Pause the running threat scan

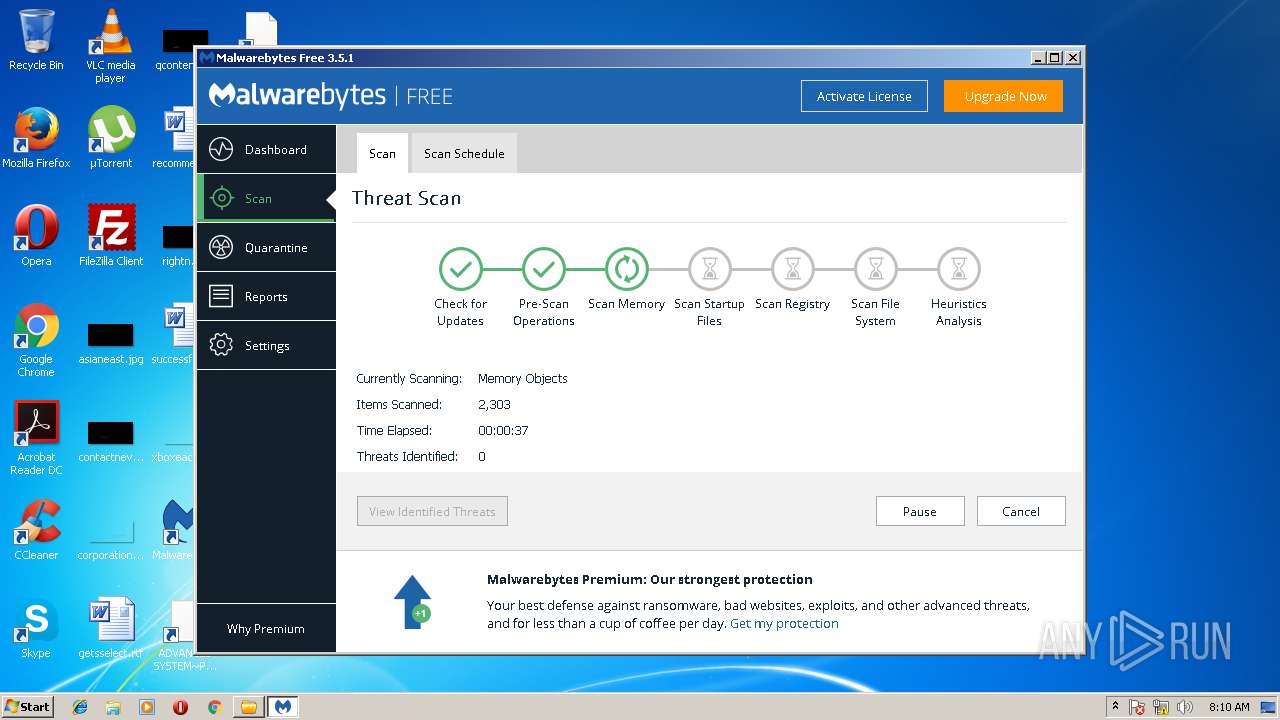[920, 511]
